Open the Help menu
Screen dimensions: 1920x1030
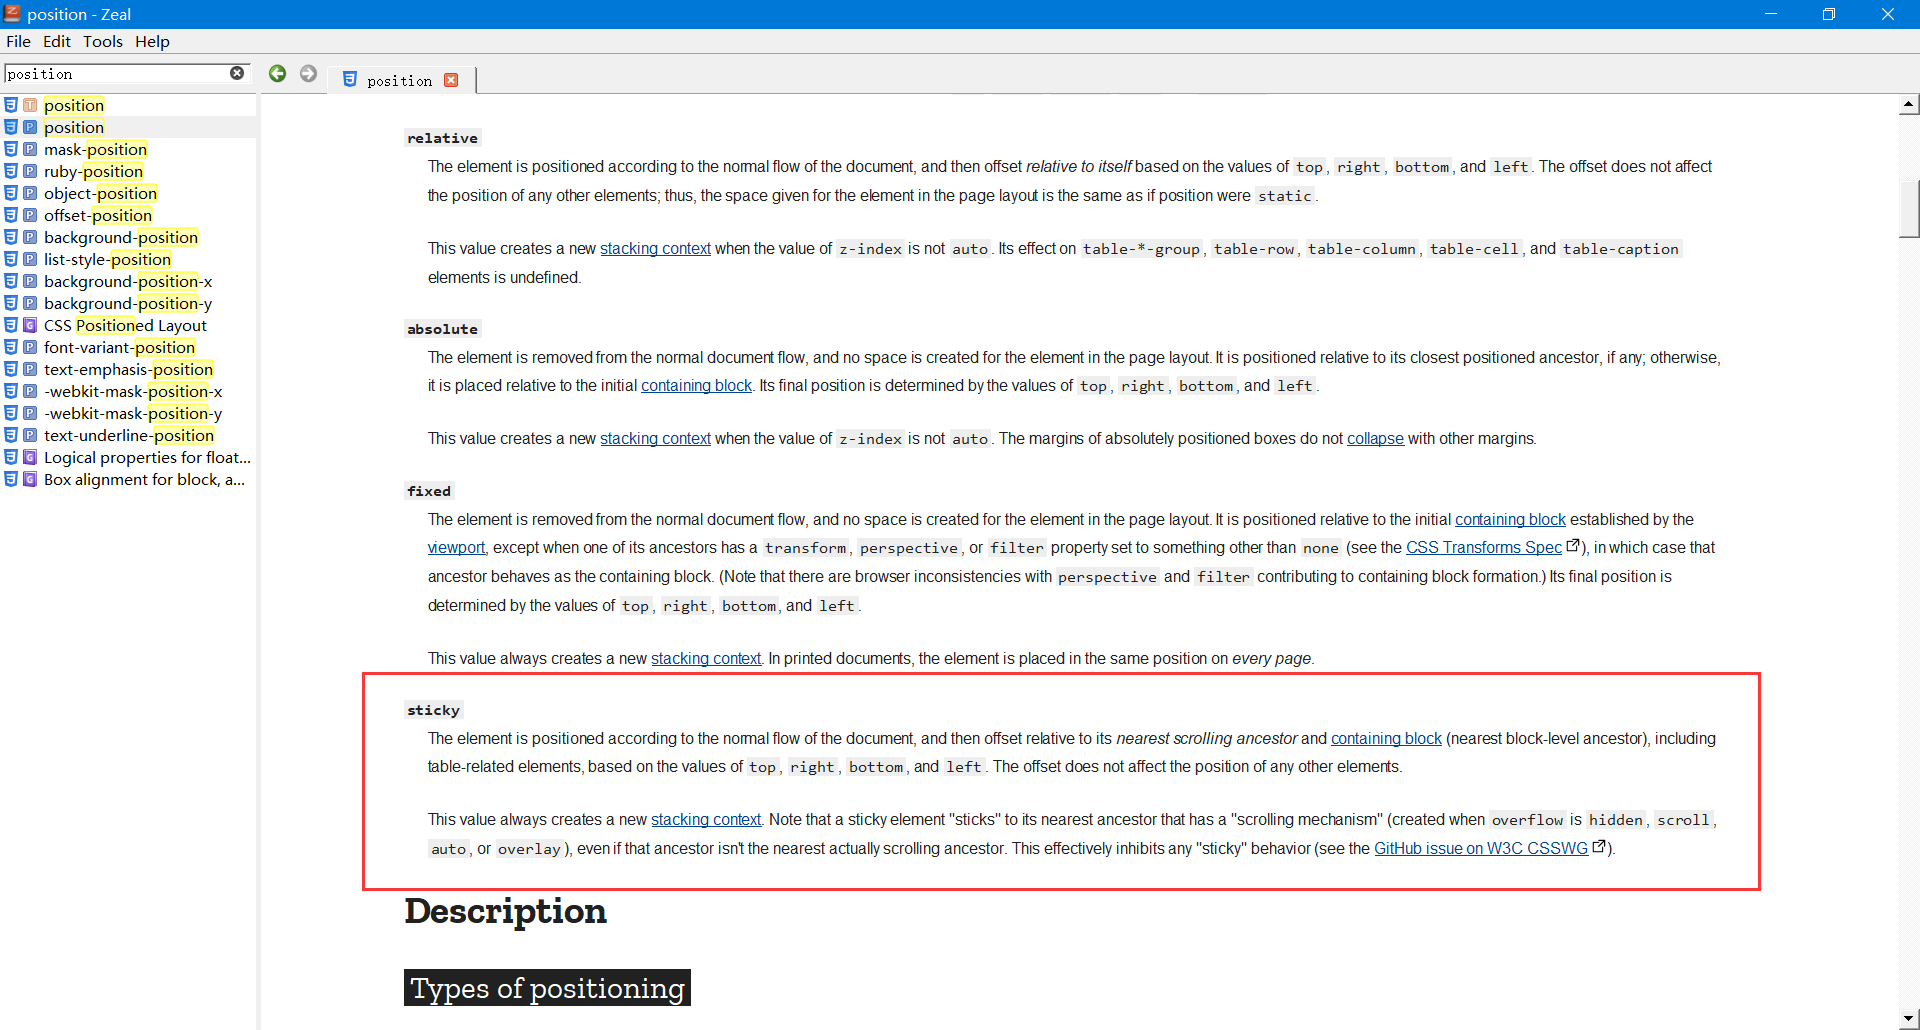(153, 41)
